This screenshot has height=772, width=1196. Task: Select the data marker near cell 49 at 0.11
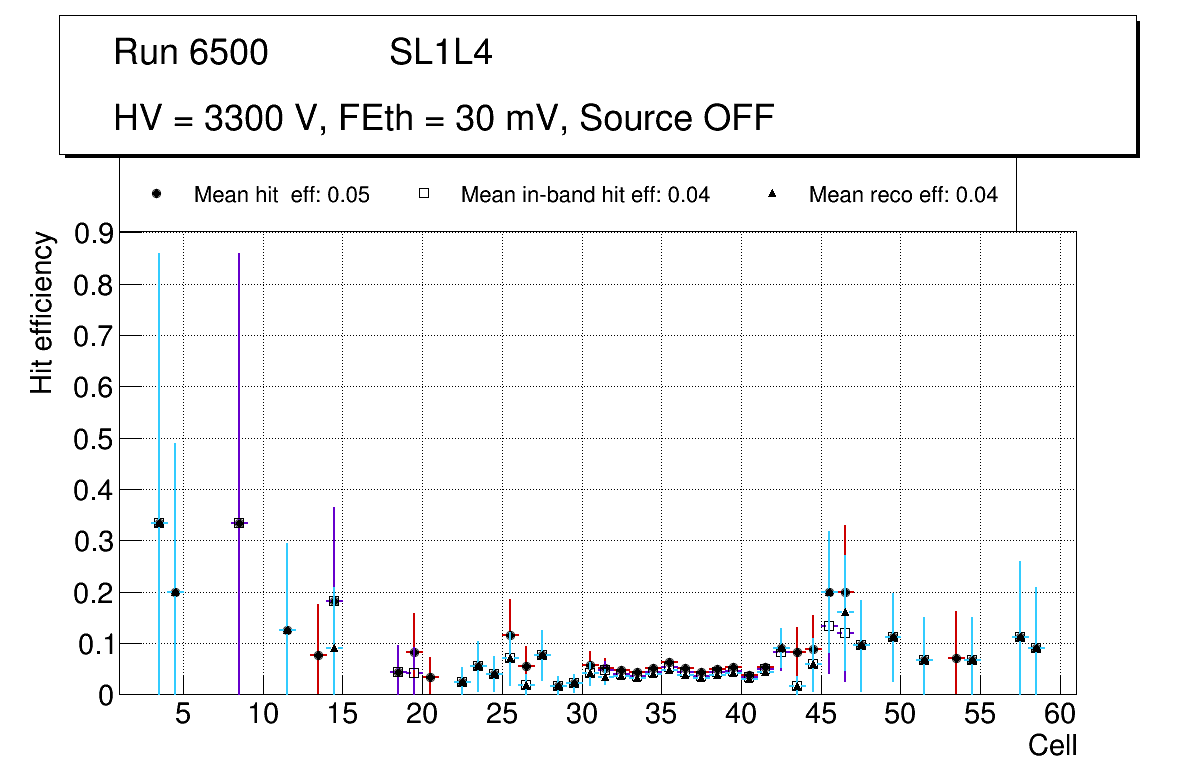[893, 637]
